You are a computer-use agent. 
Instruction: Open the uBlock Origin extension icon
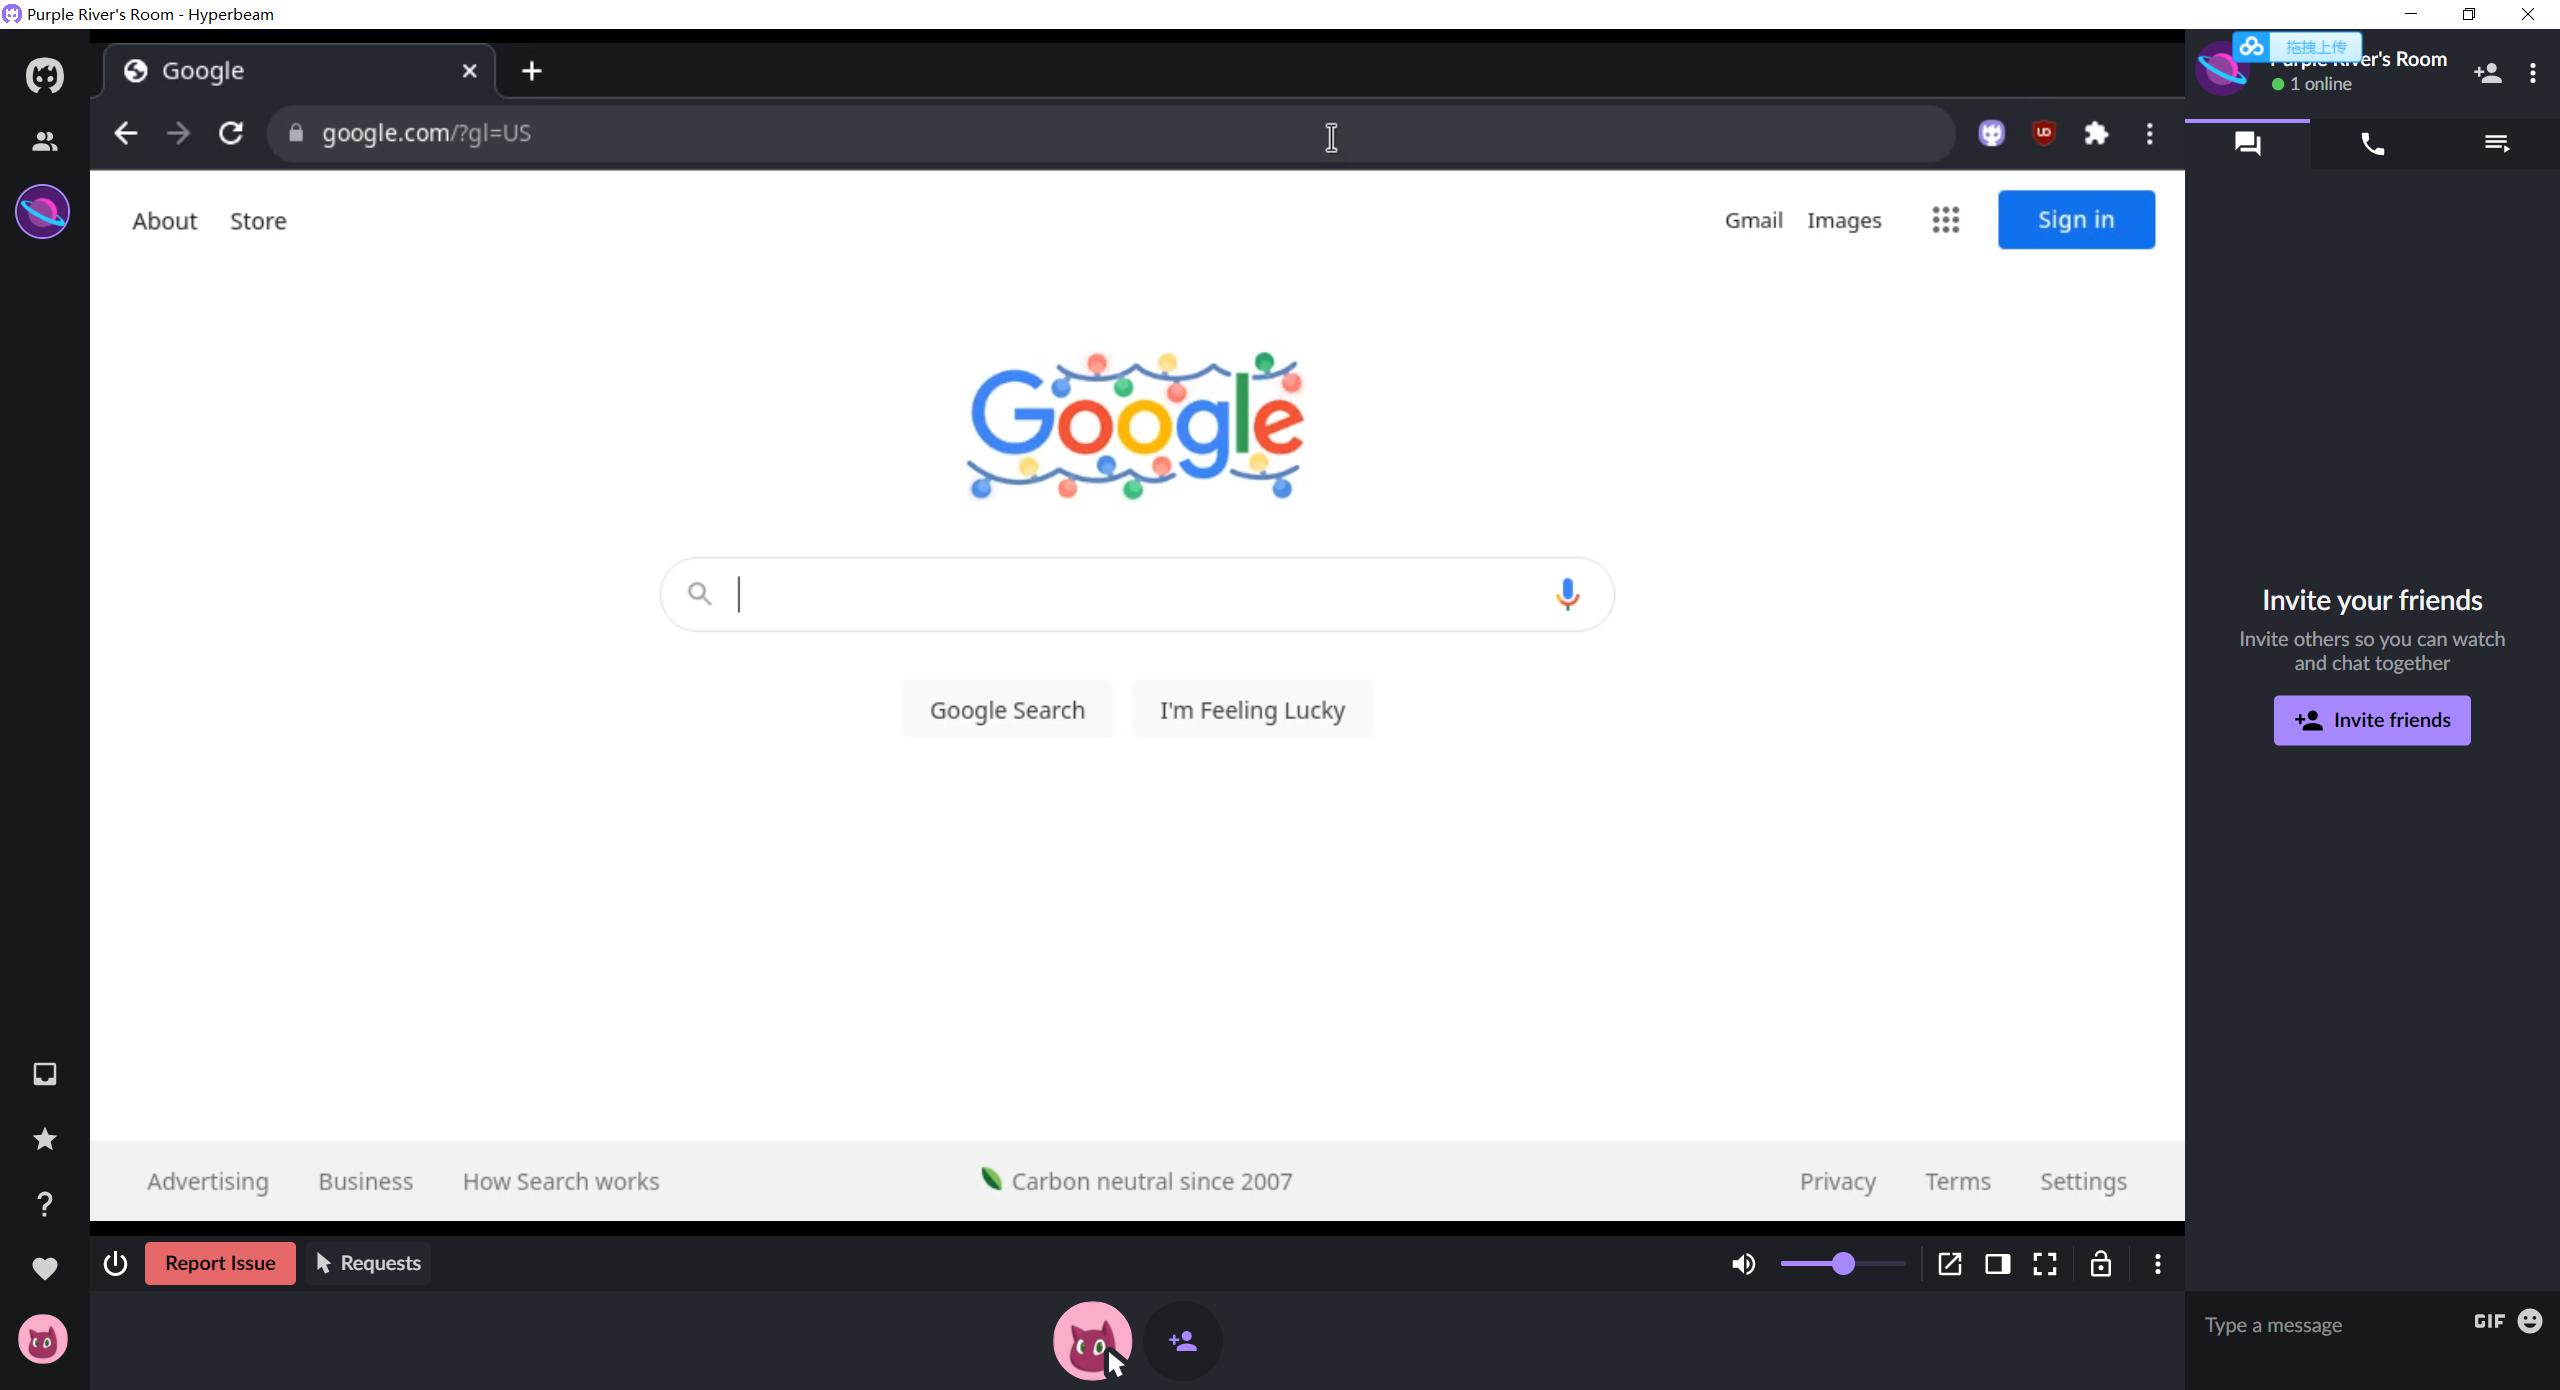click(x=2044, y=133)
